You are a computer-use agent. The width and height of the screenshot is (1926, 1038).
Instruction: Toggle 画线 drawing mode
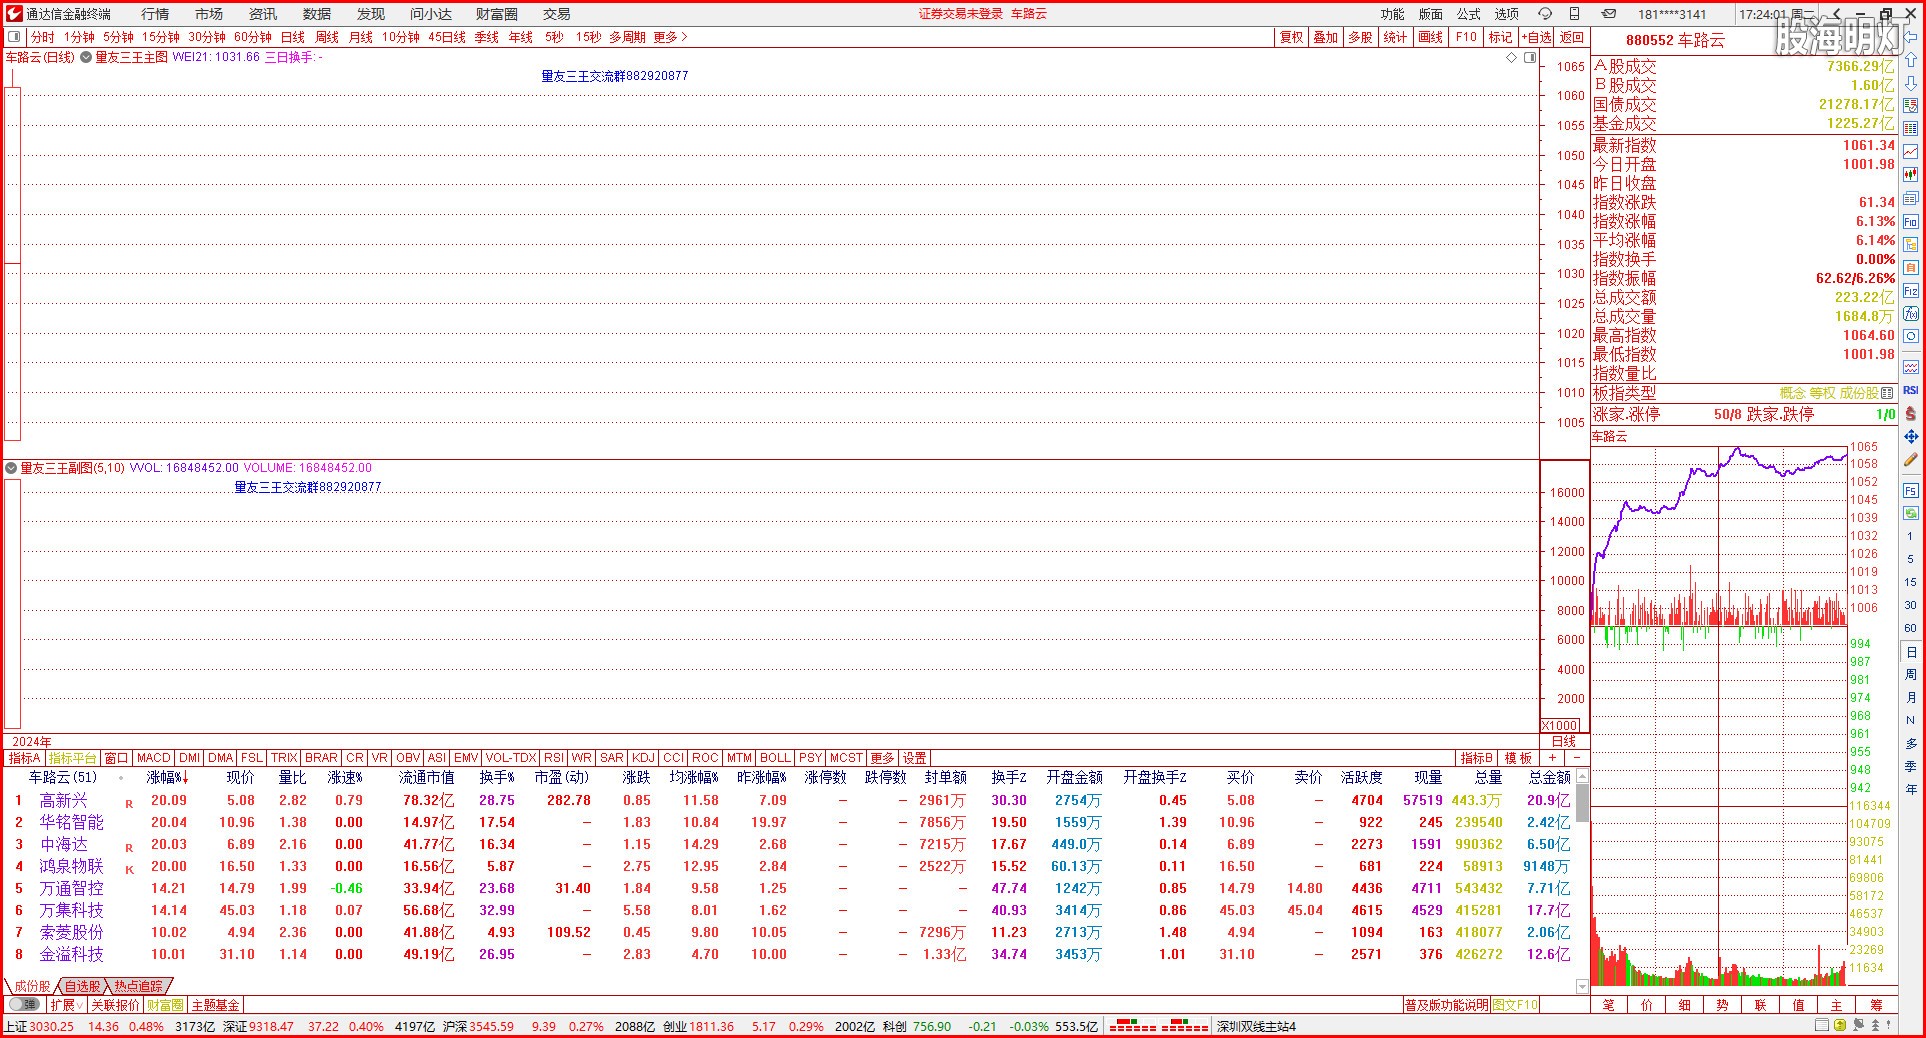point(1431,37)
